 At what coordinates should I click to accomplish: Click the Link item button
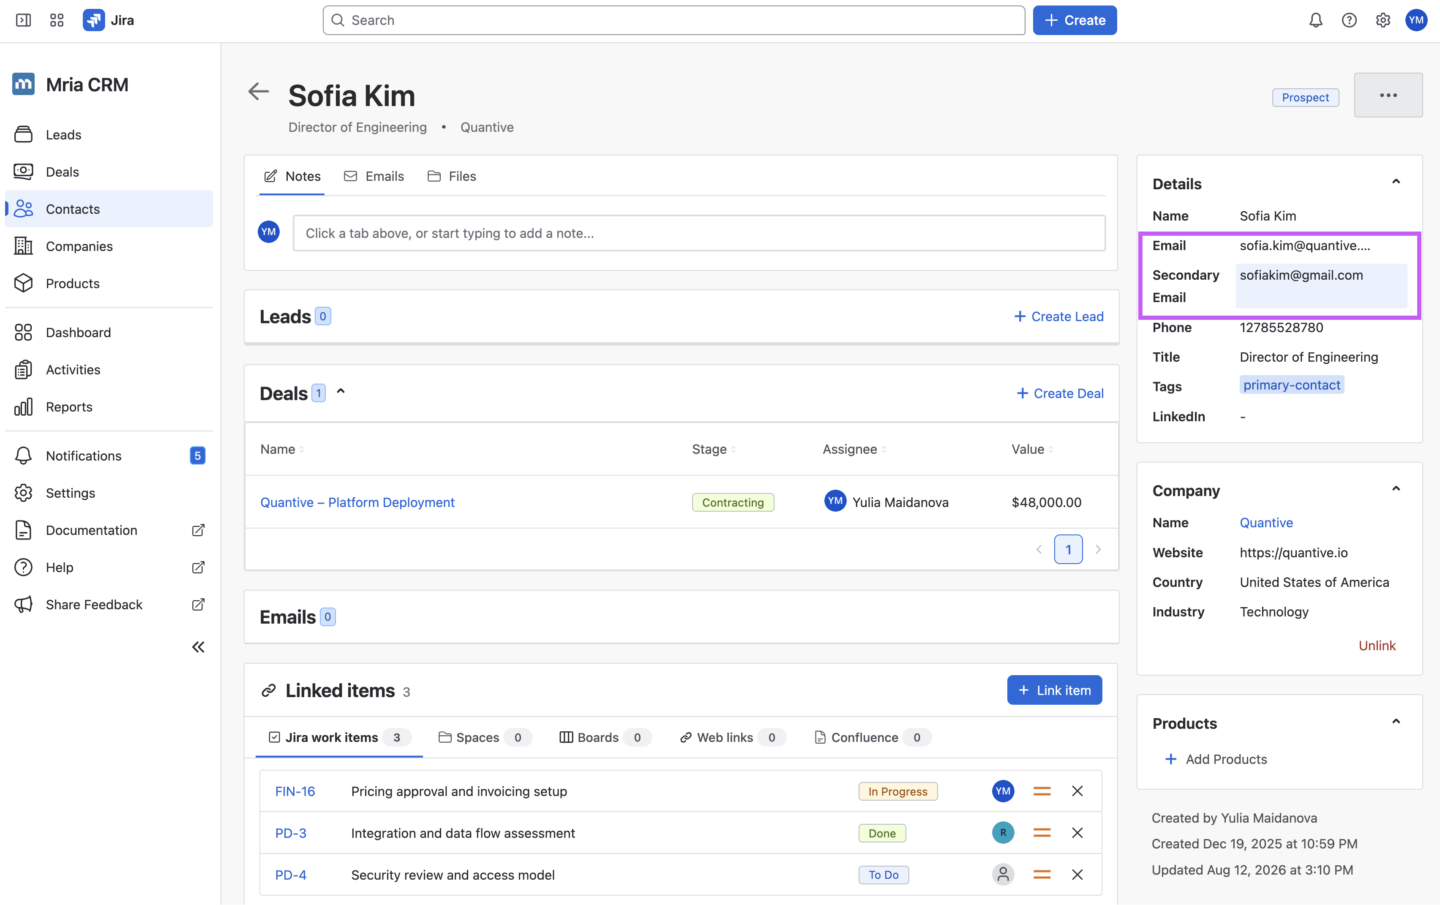1054,690
